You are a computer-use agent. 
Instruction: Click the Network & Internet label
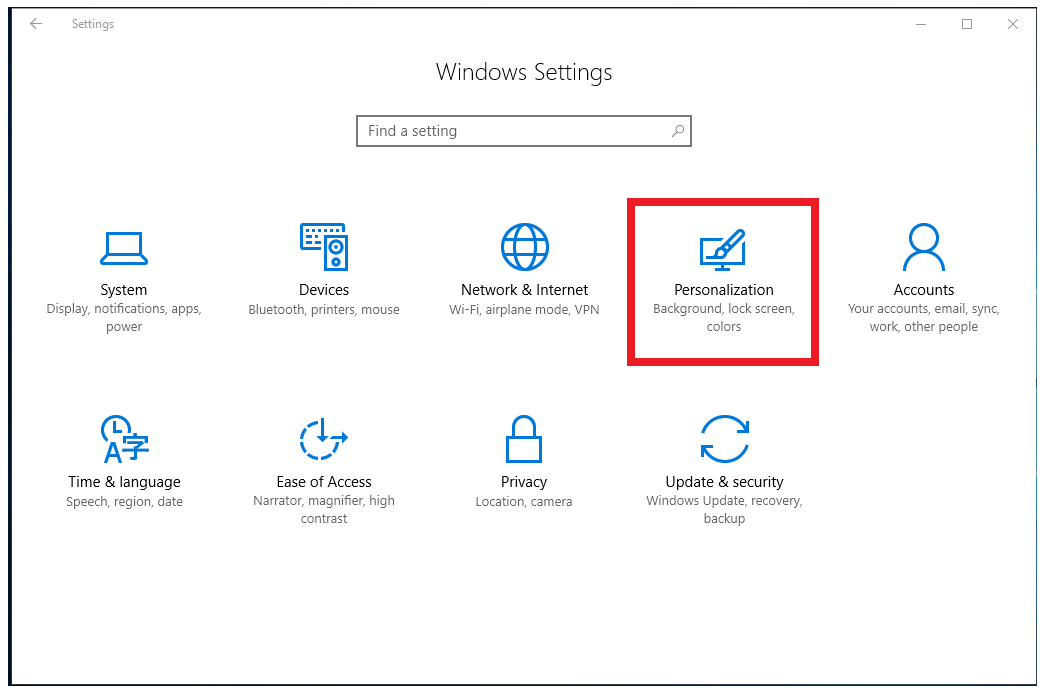524,290
